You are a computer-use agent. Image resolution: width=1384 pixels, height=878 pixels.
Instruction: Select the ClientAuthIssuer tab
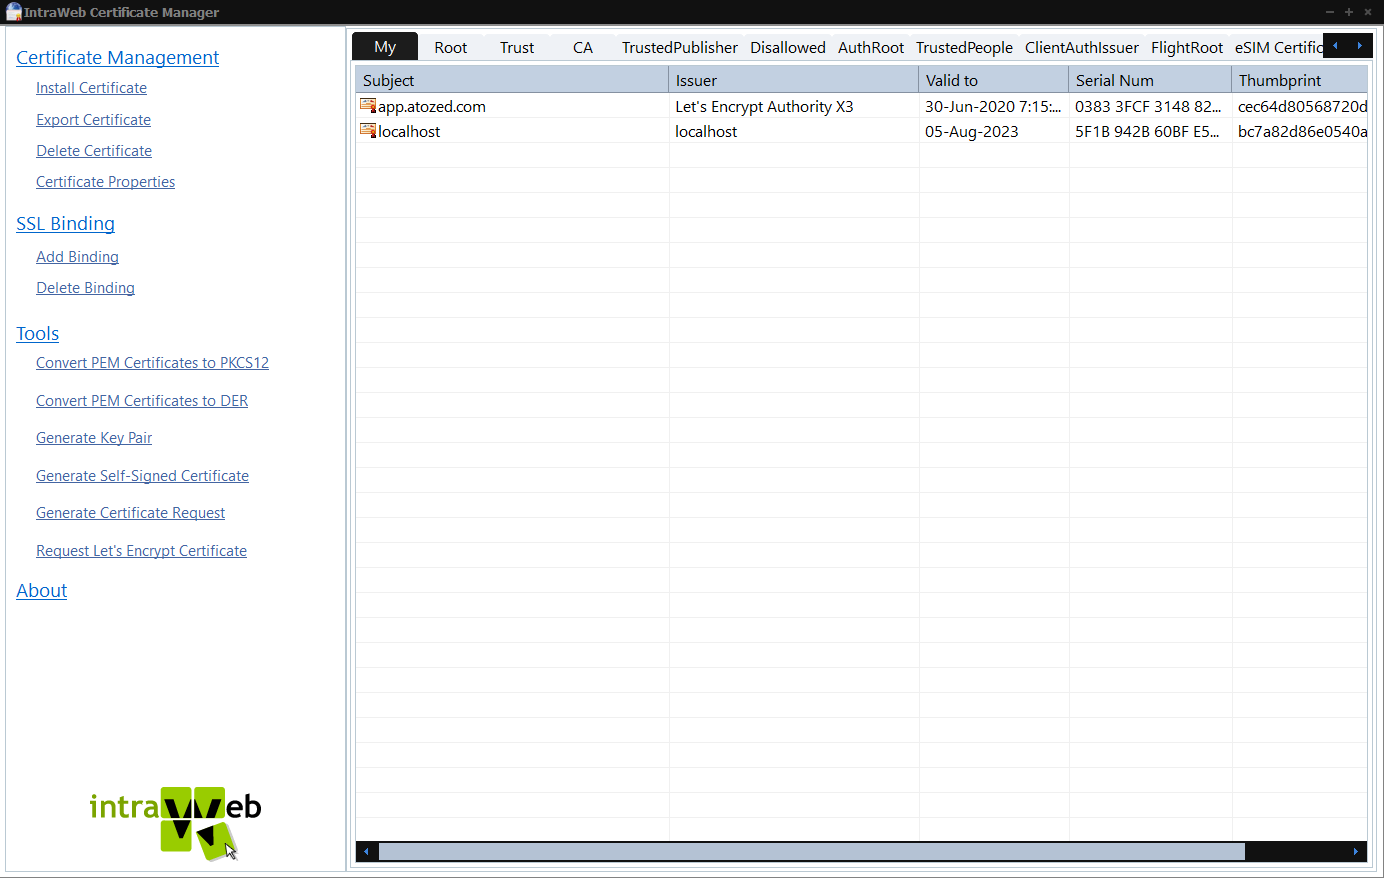(x=1082, y=47)
